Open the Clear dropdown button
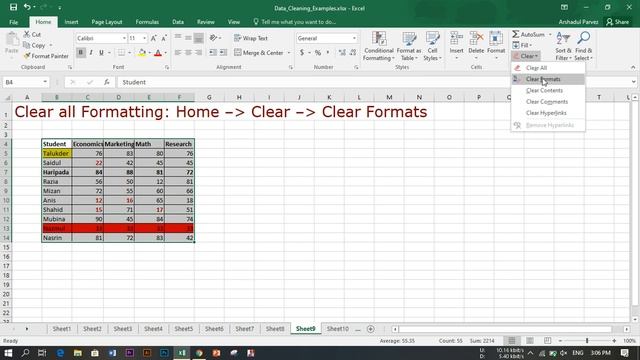This screenshot has width=640, height=360. tap(526, 56)
